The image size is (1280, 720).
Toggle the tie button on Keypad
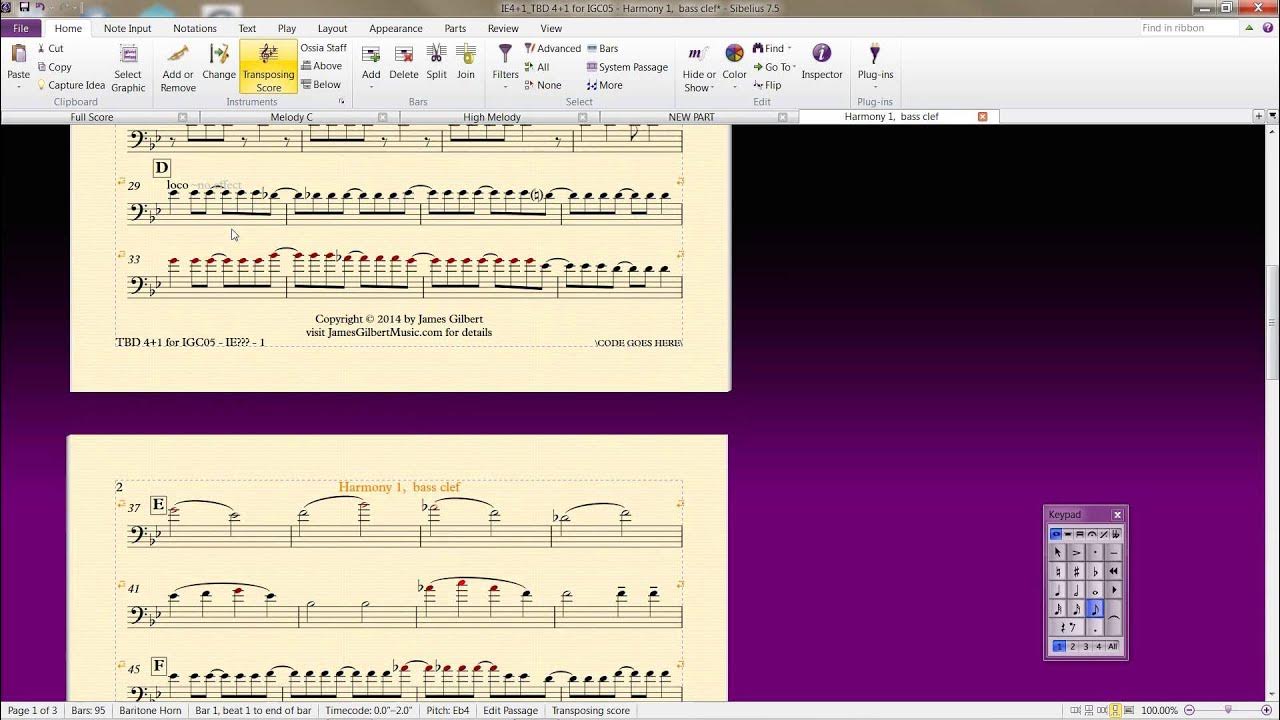point(1113,617)
